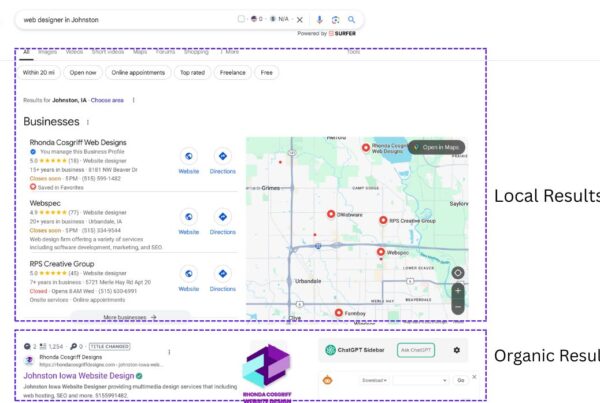Click the voice search microphone icon
The image size is (600, 403).
tap(319, 19)
